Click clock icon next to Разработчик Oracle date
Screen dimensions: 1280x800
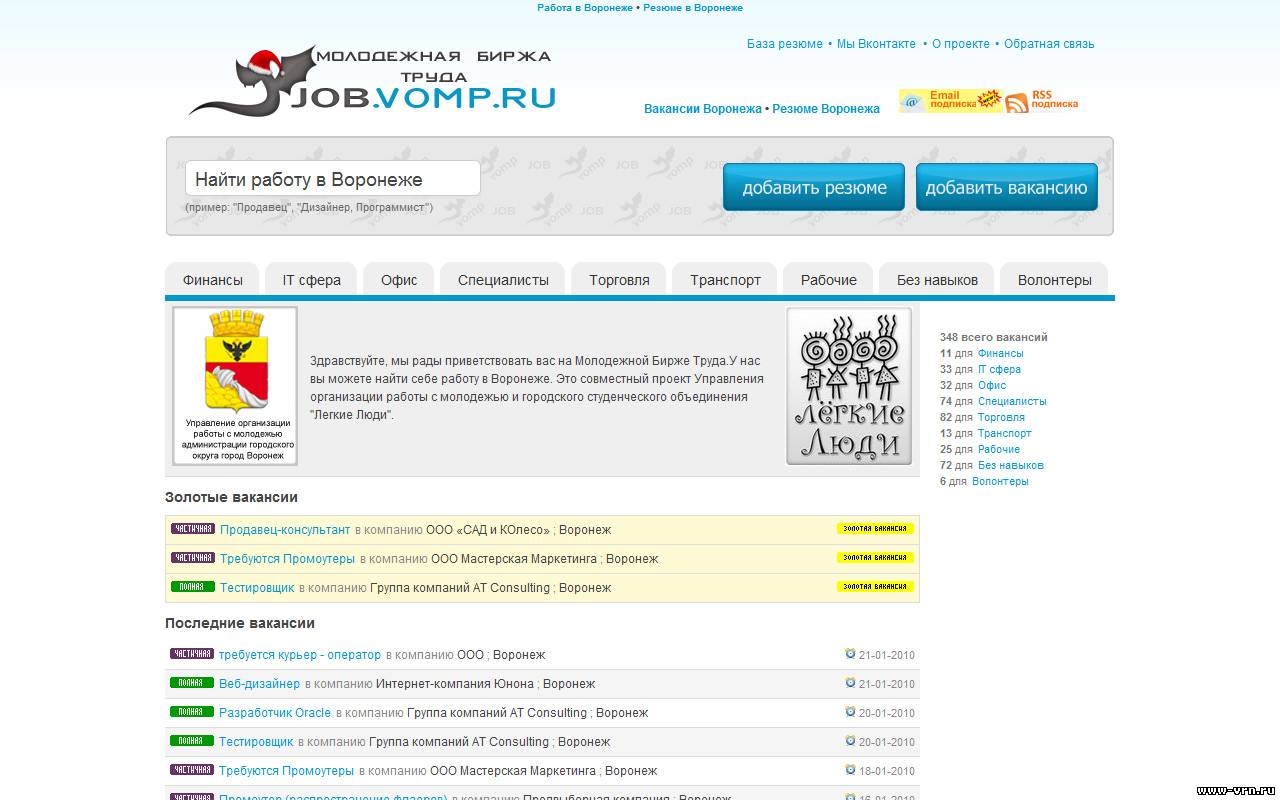850,712
